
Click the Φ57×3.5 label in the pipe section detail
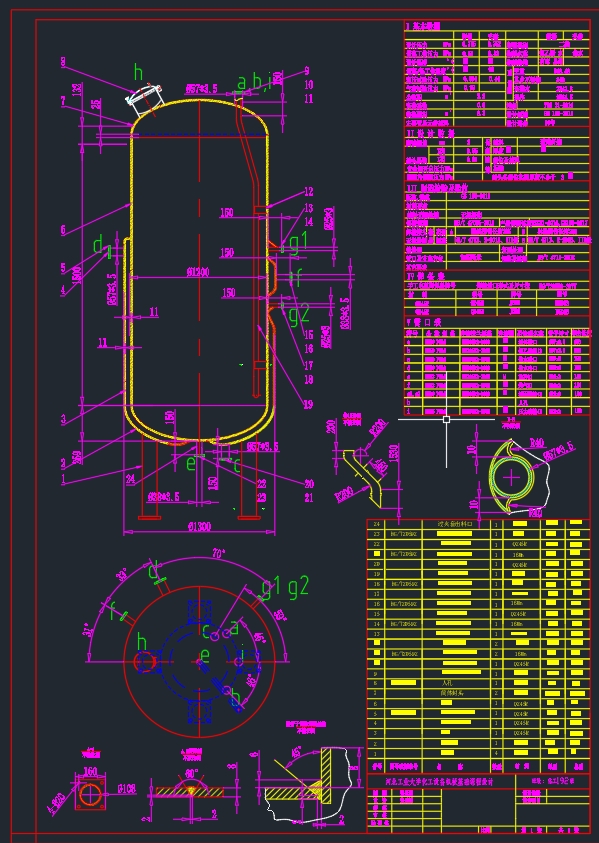point(559,452)
